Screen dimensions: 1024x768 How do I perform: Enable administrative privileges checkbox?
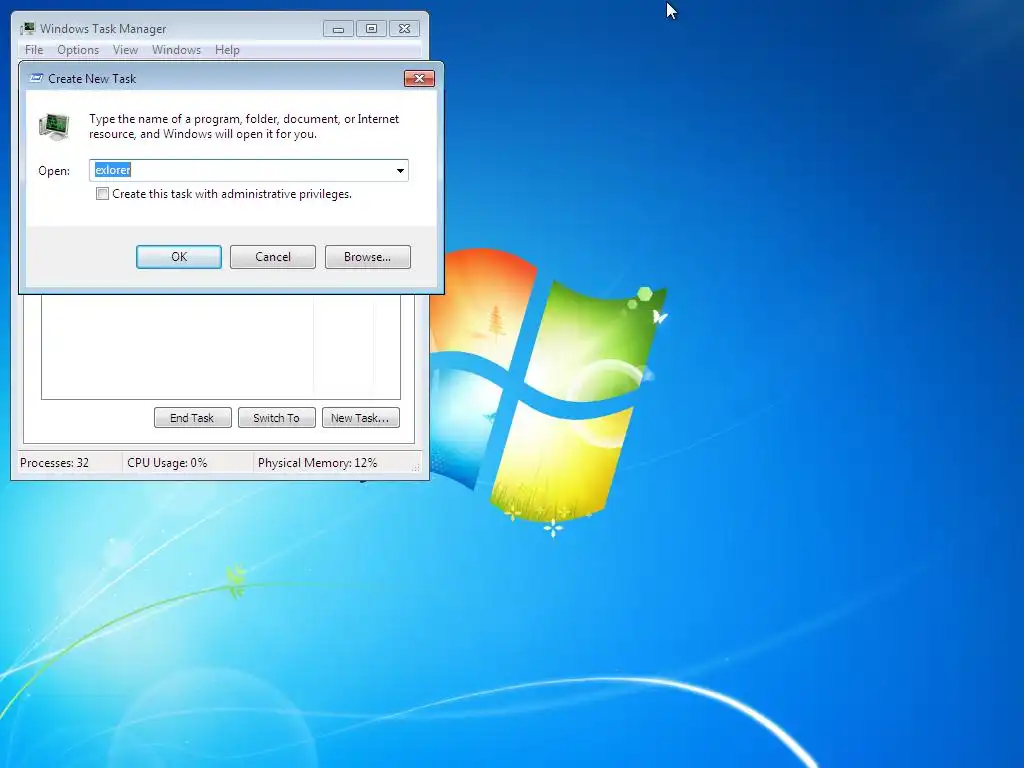point(103,194)
